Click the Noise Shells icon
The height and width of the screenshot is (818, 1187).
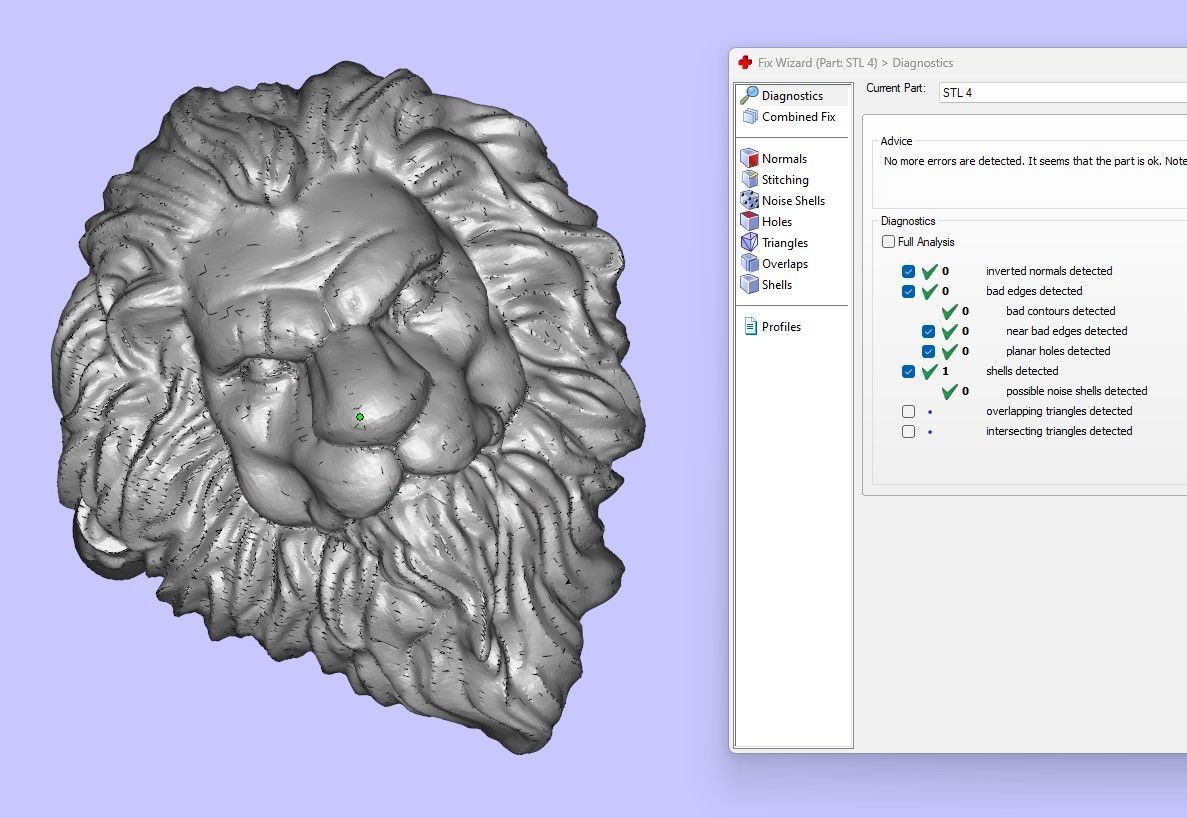point(749,200)
